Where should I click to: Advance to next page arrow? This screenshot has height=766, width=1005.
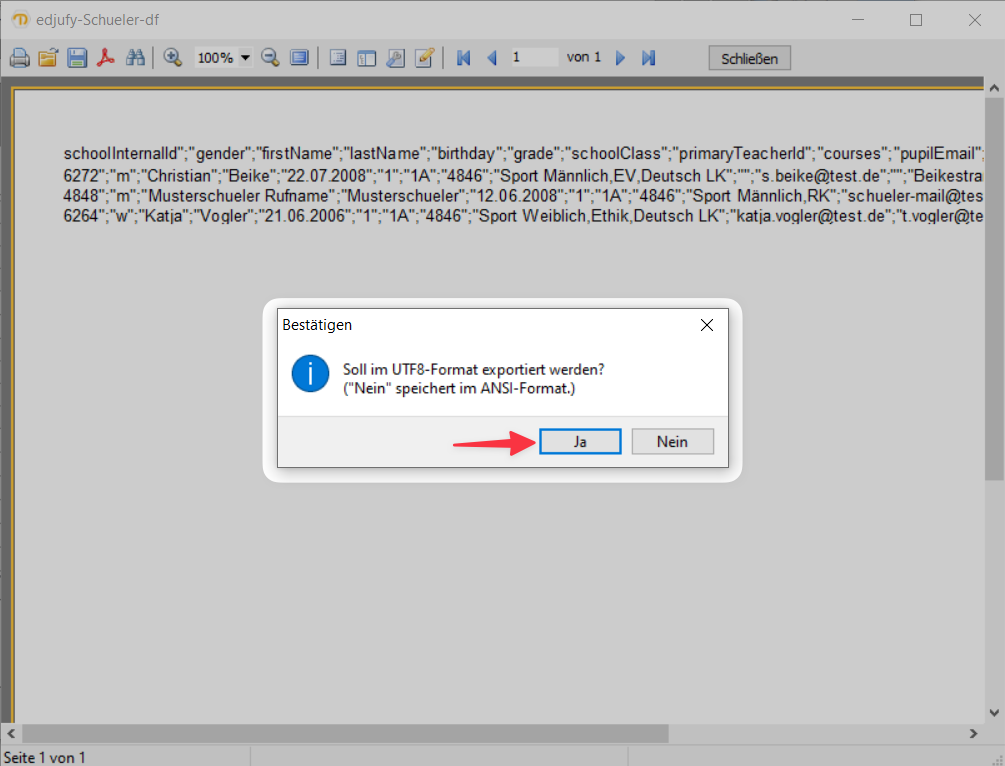point(620,57)
